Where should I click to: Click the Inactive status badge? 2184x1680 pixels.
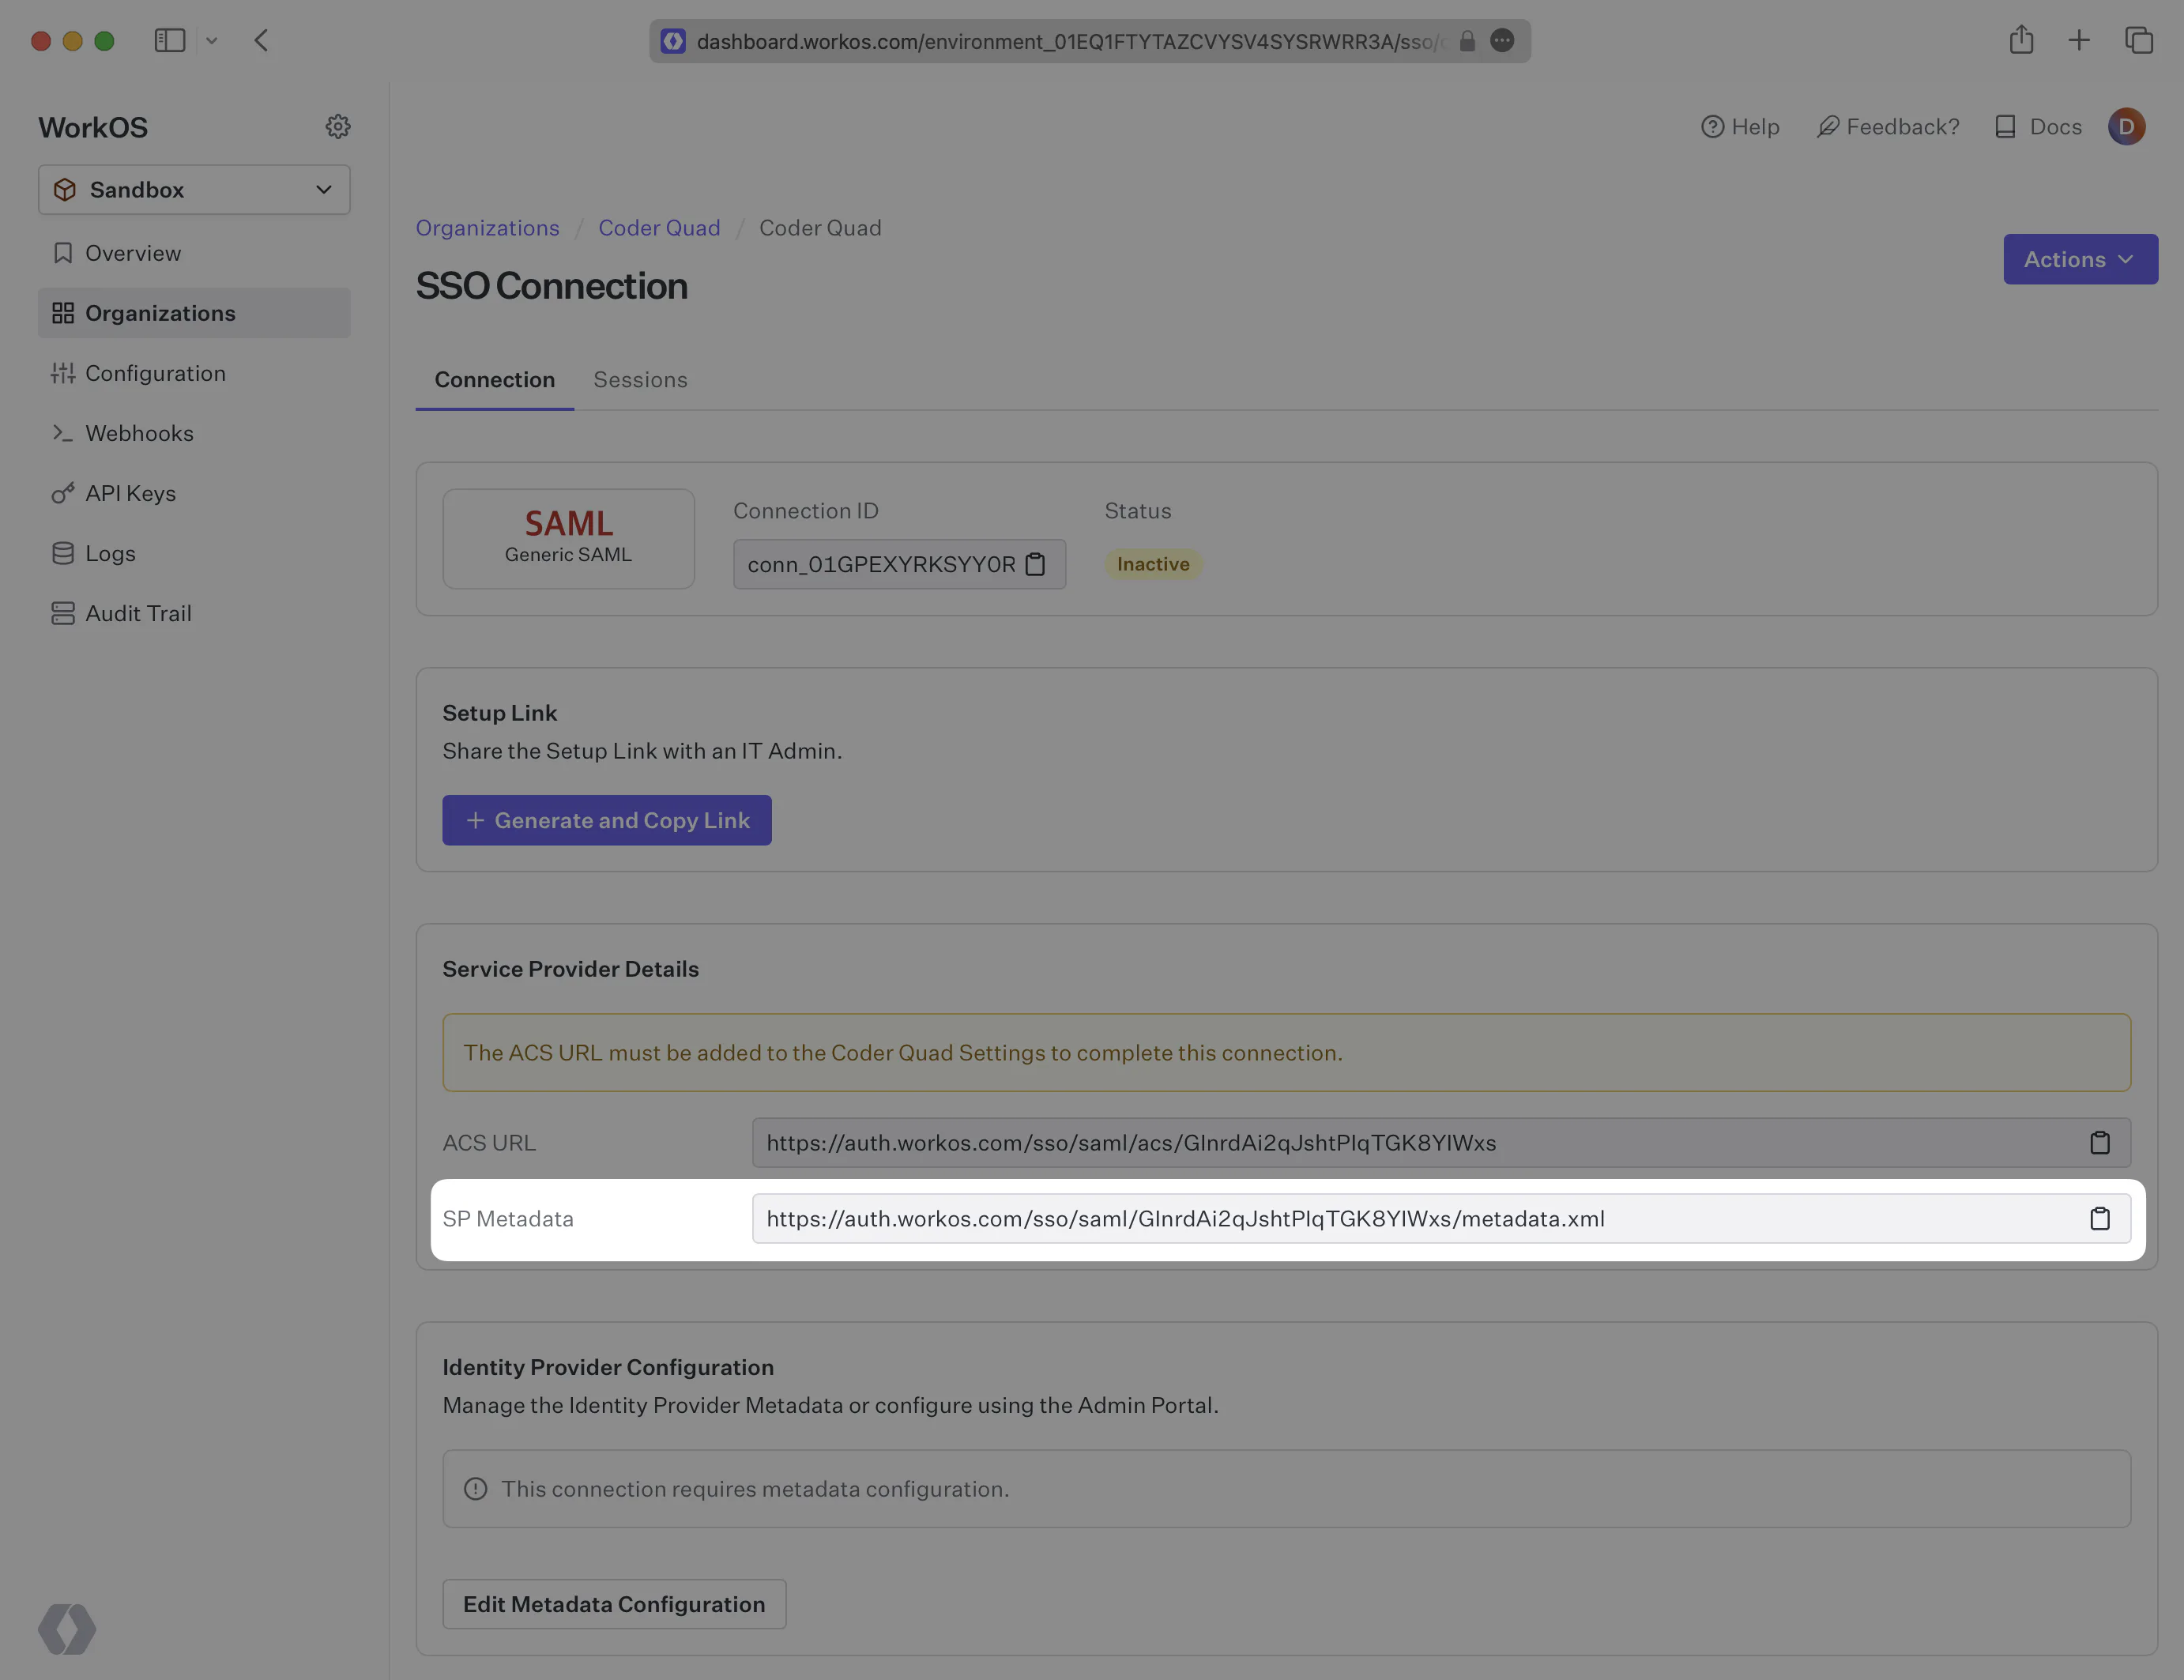[x=1153, y=564]
